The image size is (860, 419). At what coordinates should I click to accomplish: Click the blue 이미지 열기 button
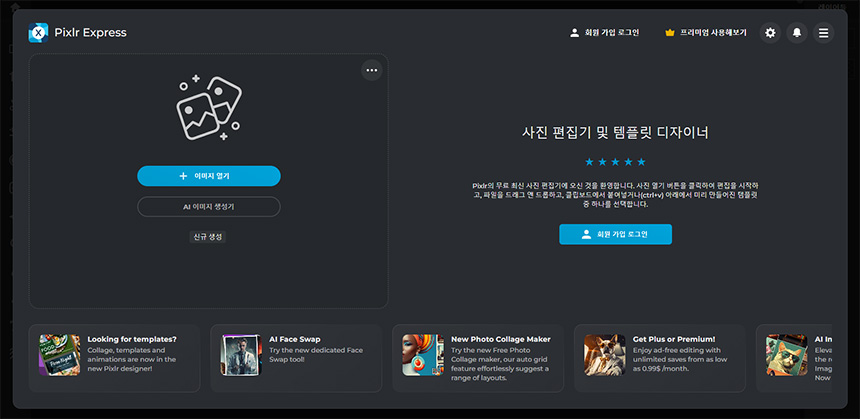coord(209,176)
